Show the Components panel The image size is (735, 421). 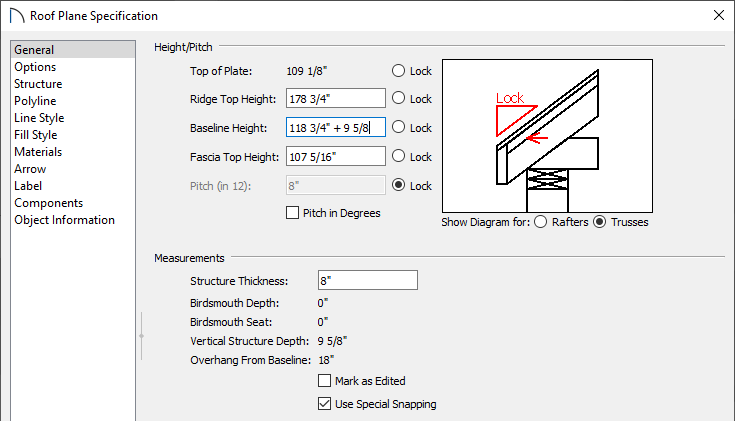[x=48, y=203]
